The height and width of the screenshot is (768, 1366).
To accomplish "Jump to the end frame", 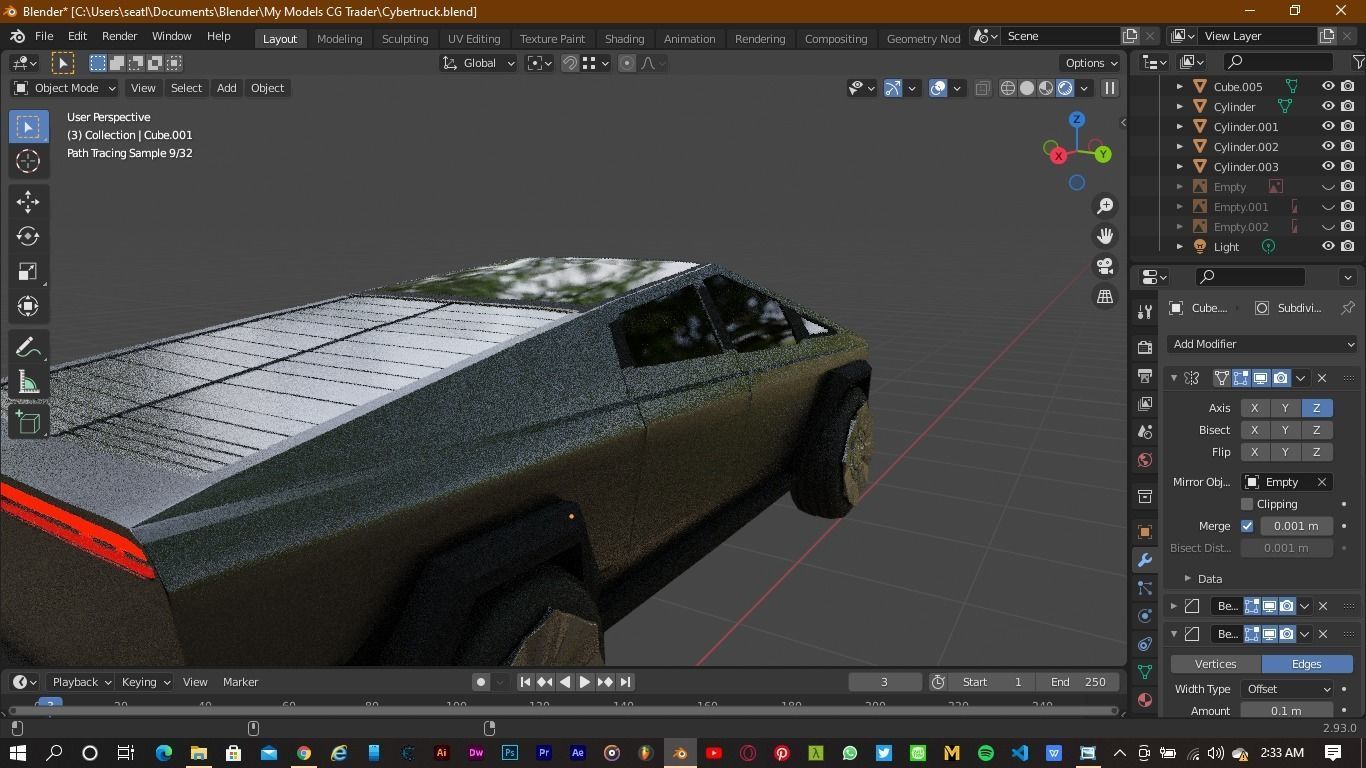I will (x=625, y=682).
